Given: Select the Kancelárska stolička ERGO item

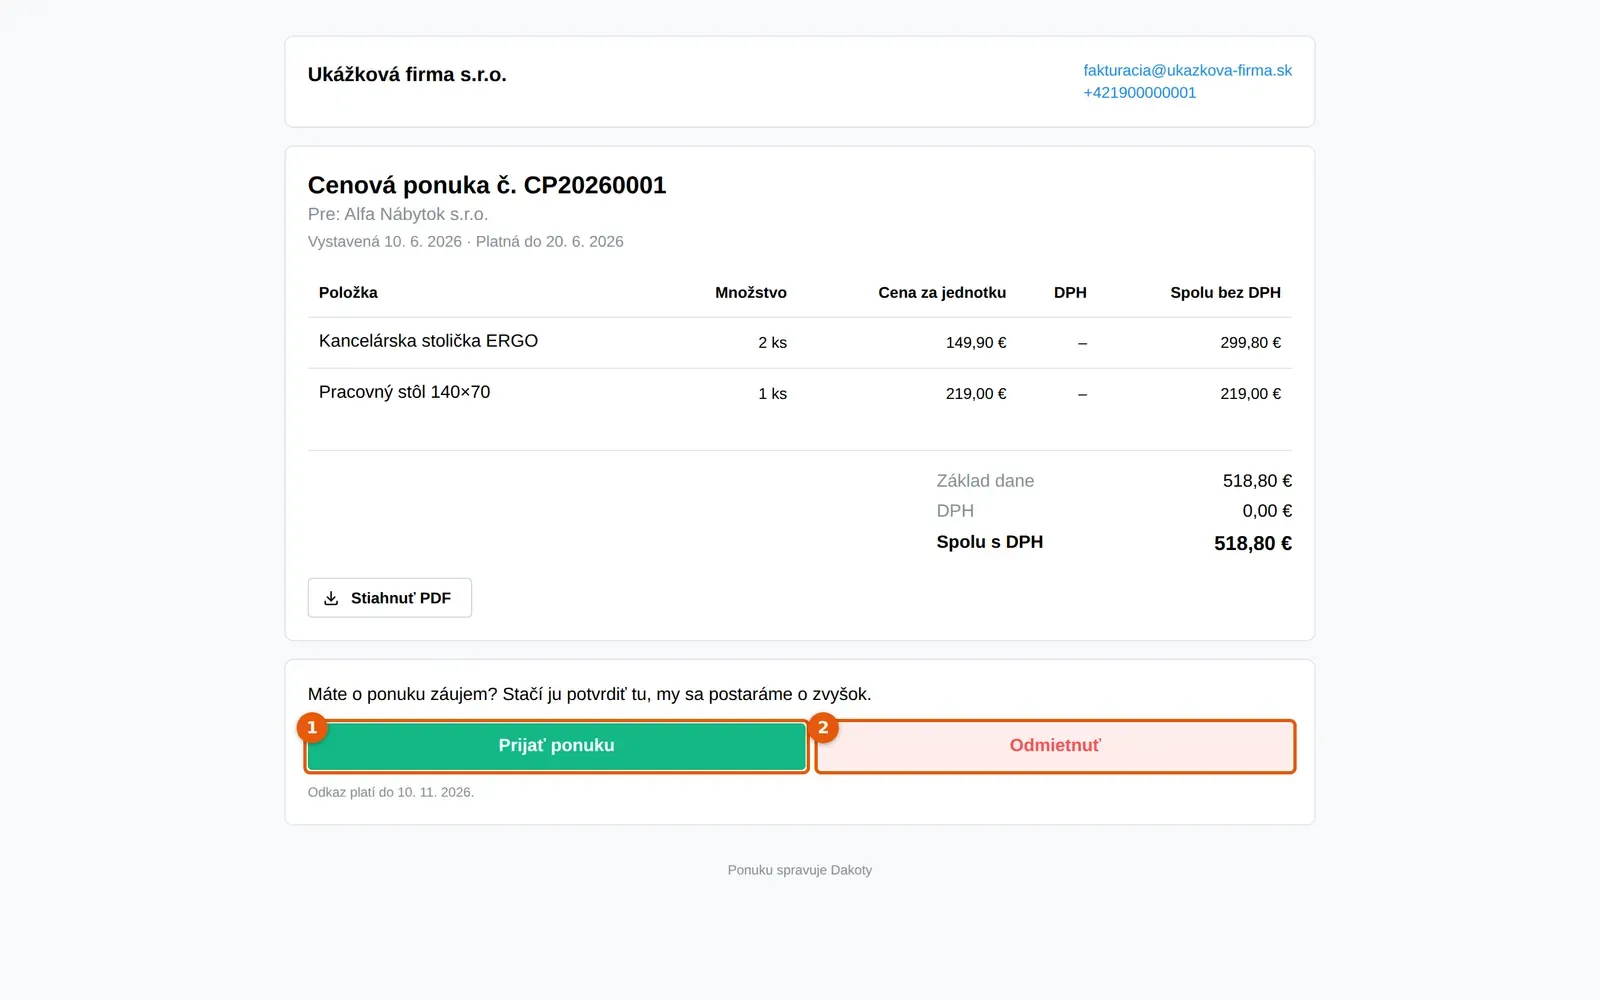Looking at the screenshot, I should tap(428, 341).
